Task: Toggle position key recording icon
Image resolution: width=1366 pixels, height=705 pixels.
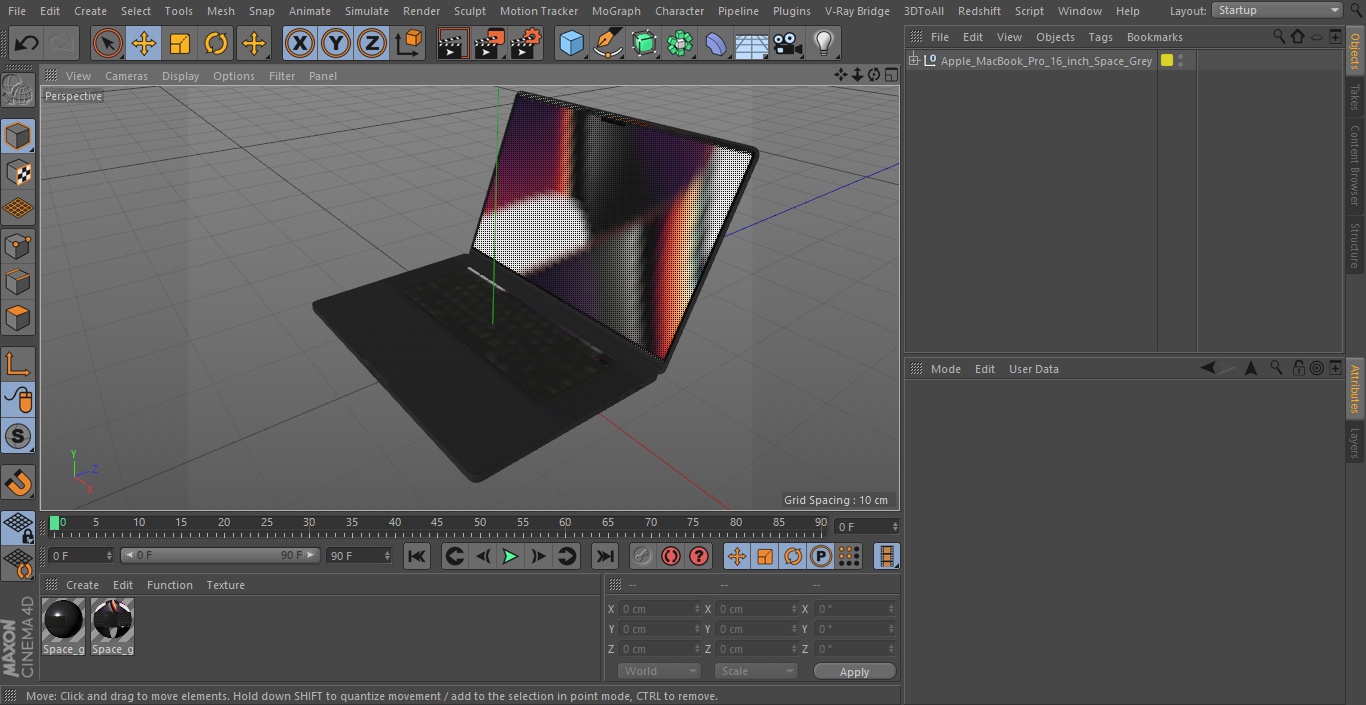Action: [737, 556]
